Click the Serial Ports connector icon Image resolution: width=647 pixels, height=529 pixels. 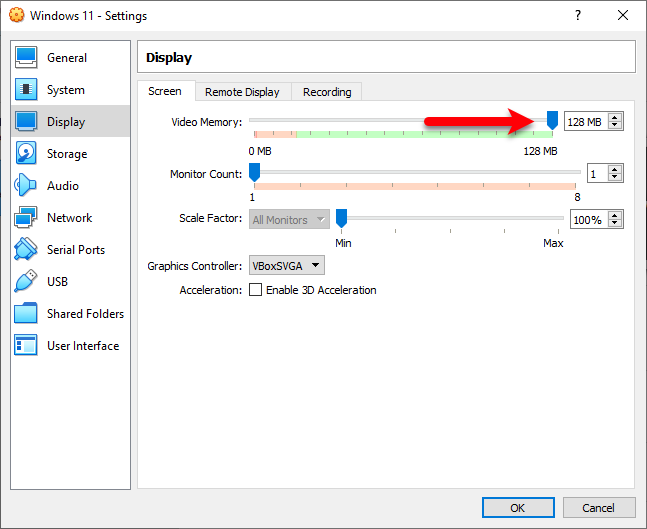point(26,249)
